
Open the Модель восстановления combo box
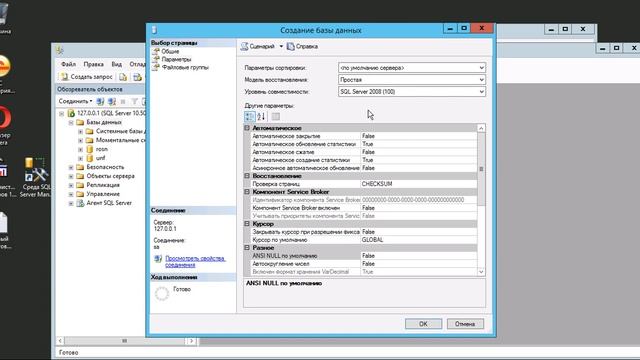(412, 80)
